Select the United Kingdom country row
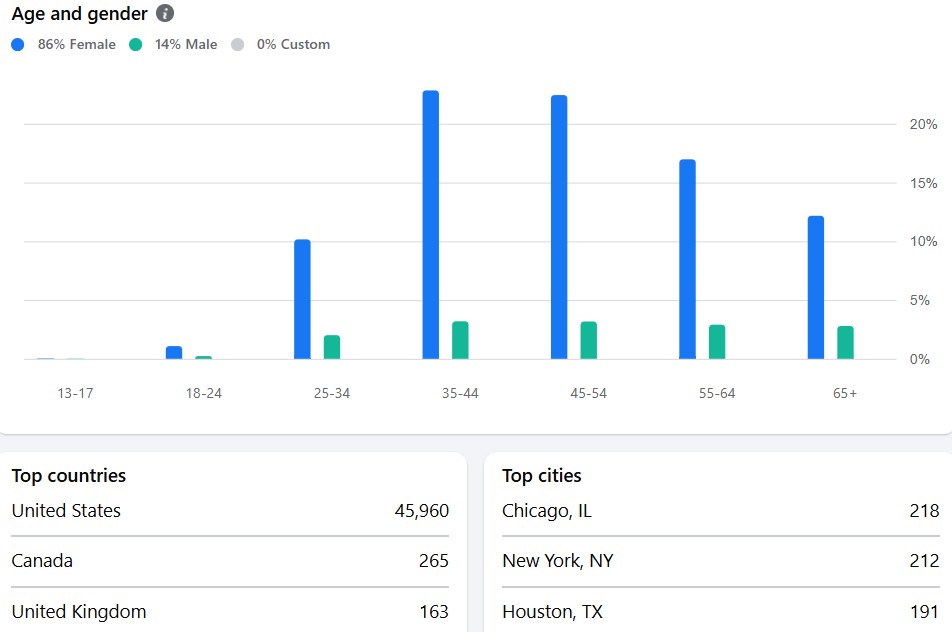The image size is (952, 632). point(230,611)
